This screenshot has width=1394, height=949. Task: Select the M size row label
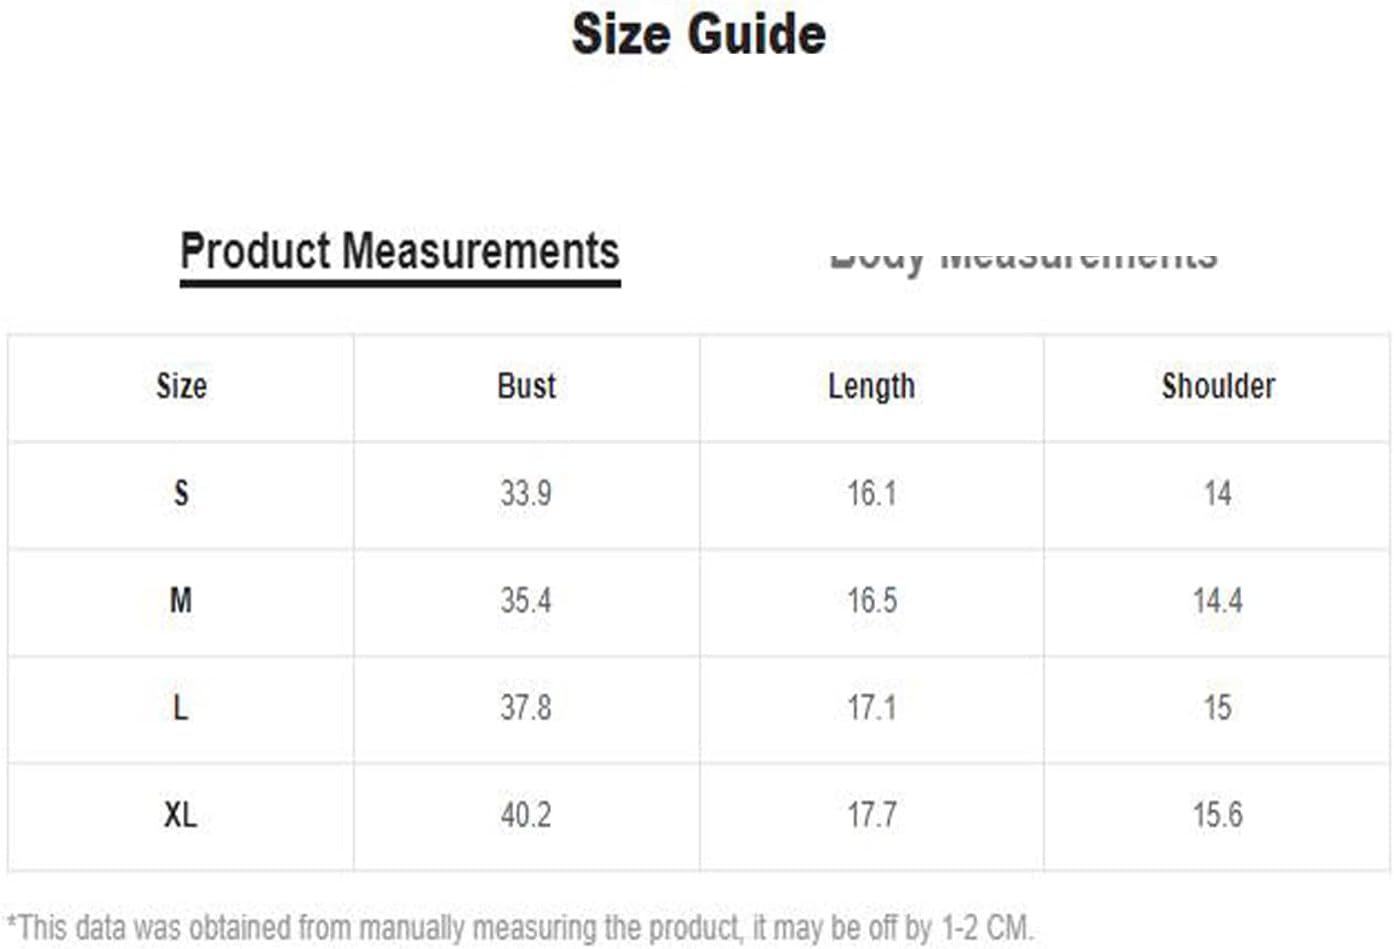[x=181, y=600]
